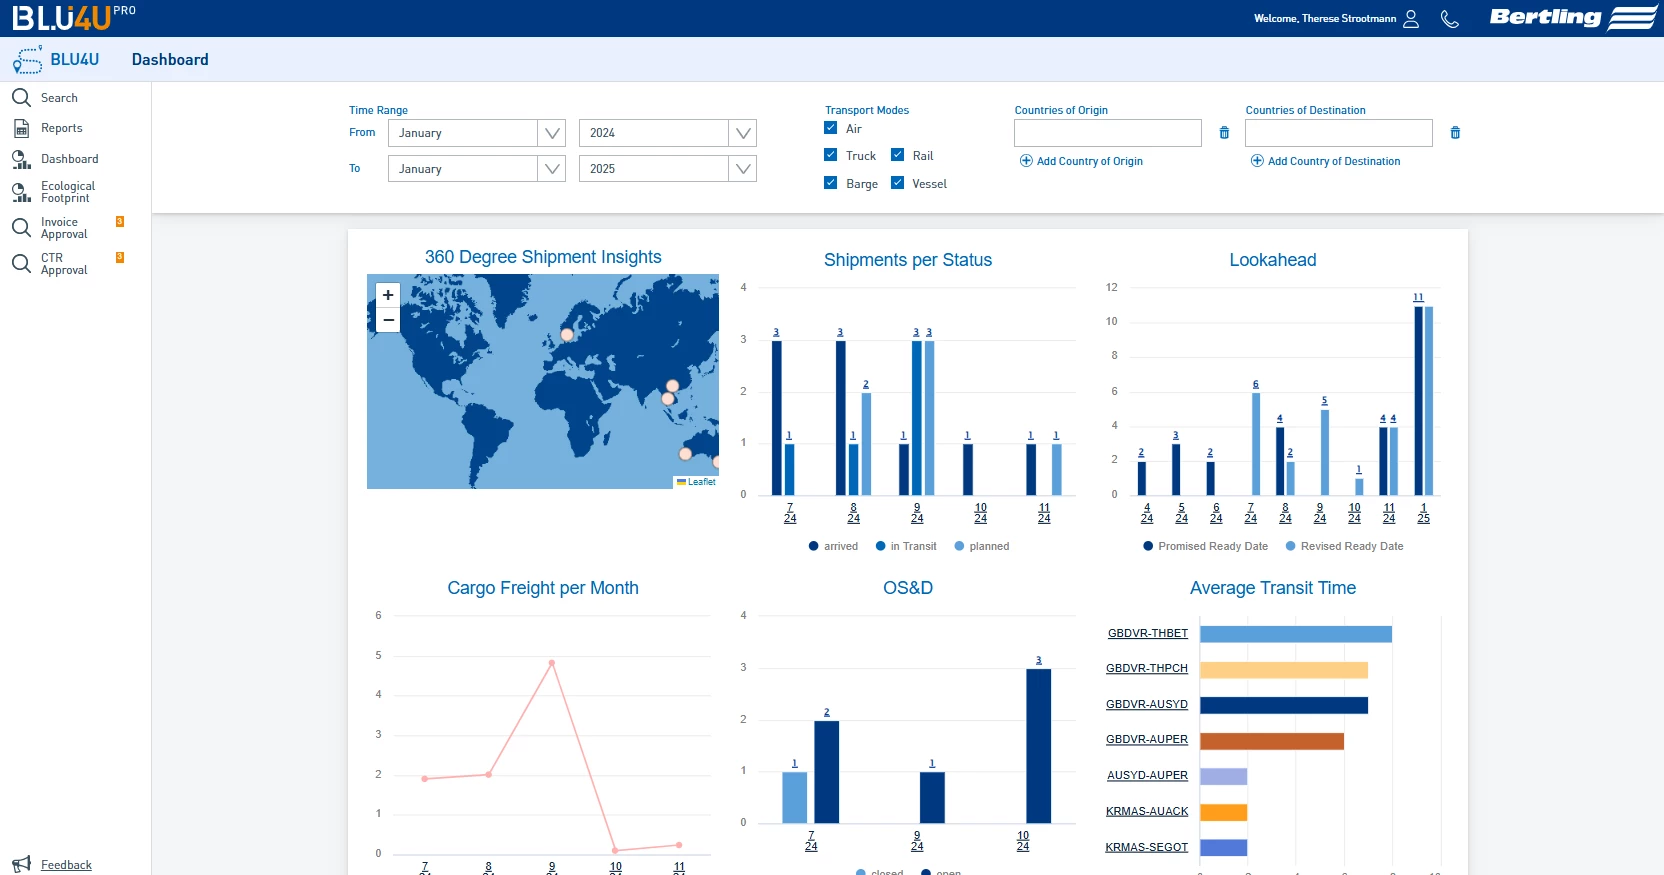Go to Ecological Footprint in sidebar
Screen dimensions: 1664x875
(x=67, y=192)
